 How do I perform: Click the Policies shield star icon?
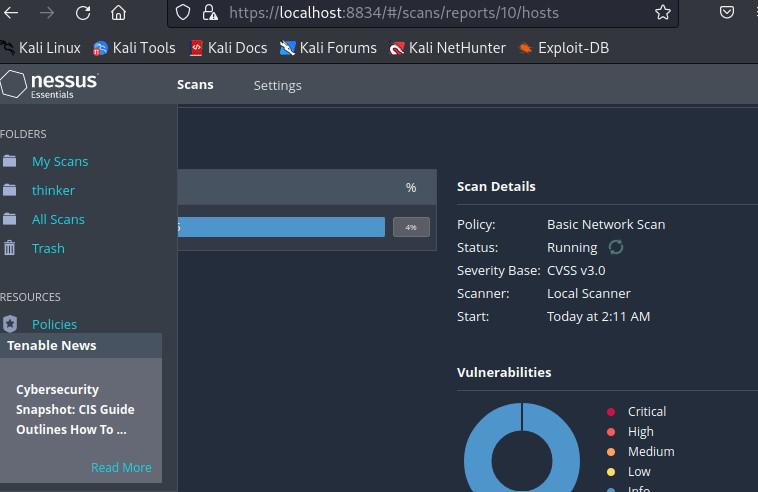[x=10, y=324]
